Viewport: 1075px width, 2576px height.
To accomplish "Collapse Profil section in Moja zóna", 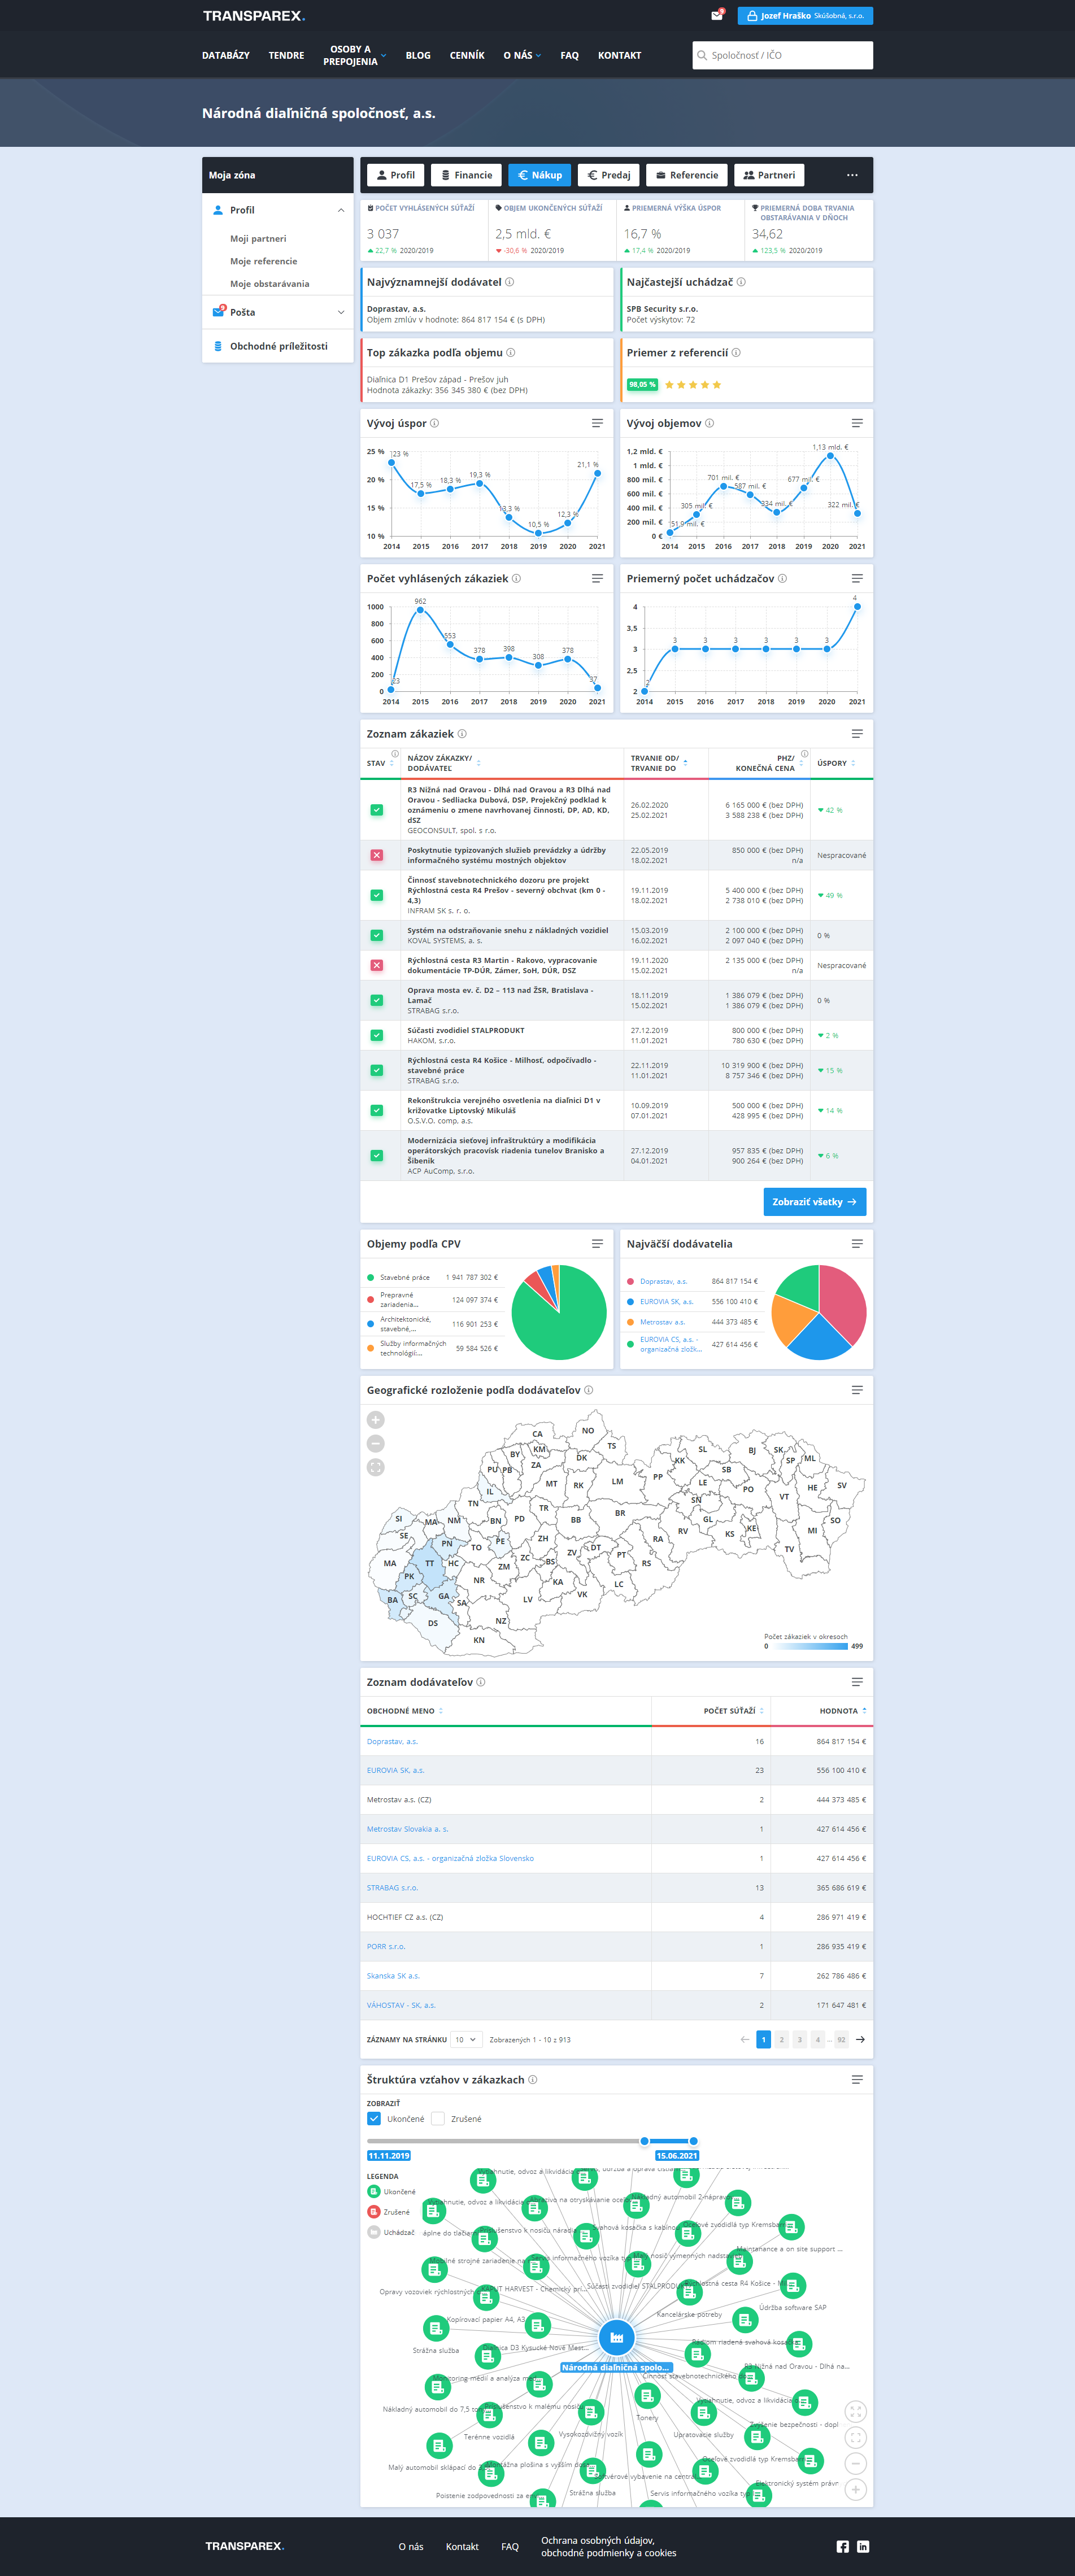I will pos(341,210).
